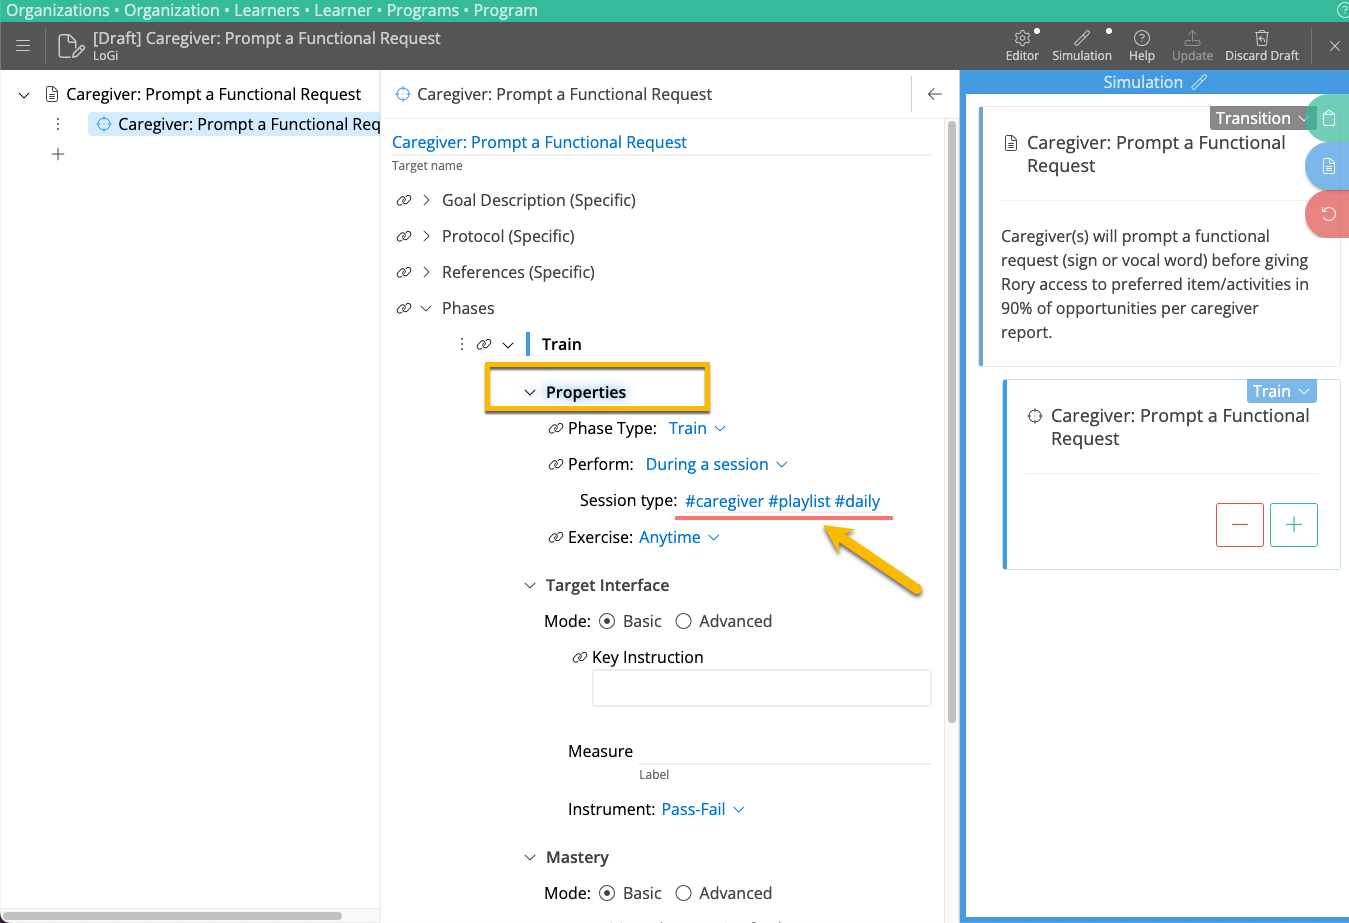The width and height of the screenshot is (1349, 923).
Task: Open Simulation from the toolbar
Action: [1081, 38]
